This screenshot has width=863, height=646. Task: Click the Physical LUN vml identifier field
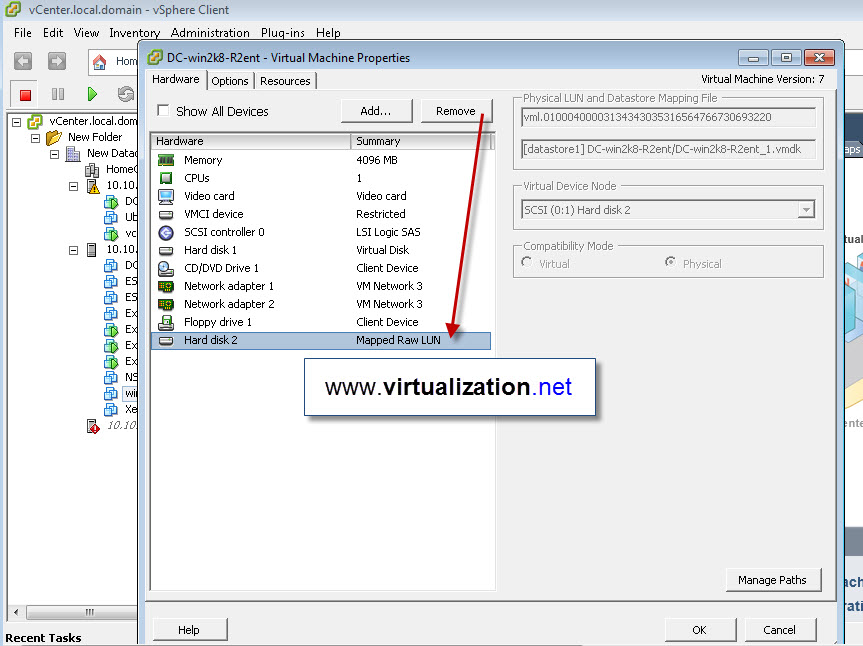click(x=668, y=117)
